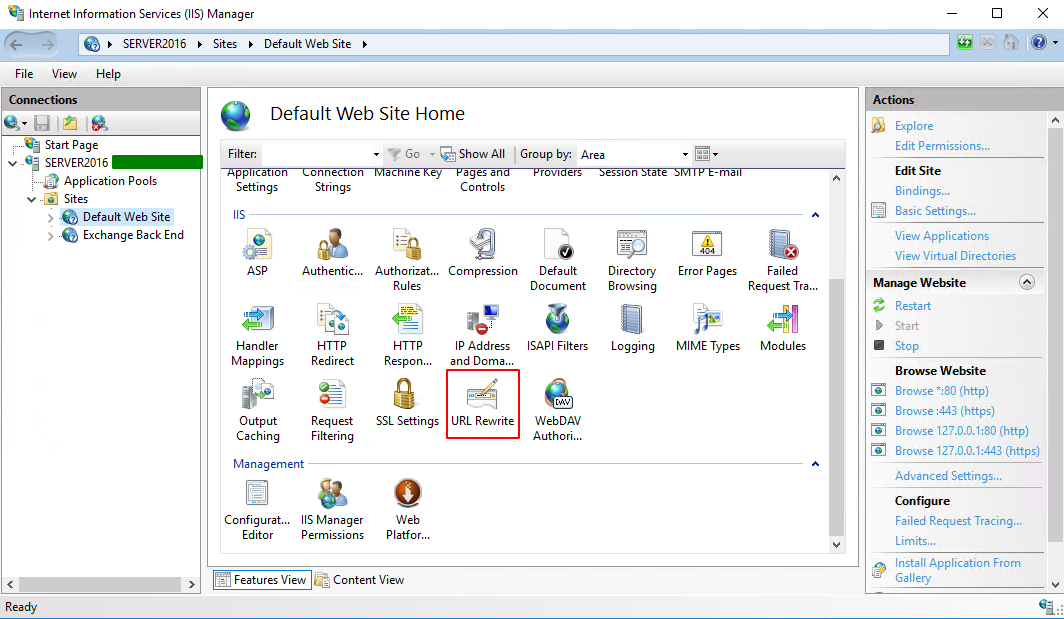The width and height of the screenshot is (1064, 619).
Task: Expand the Exchange Back End node
Action: [50, 236]
